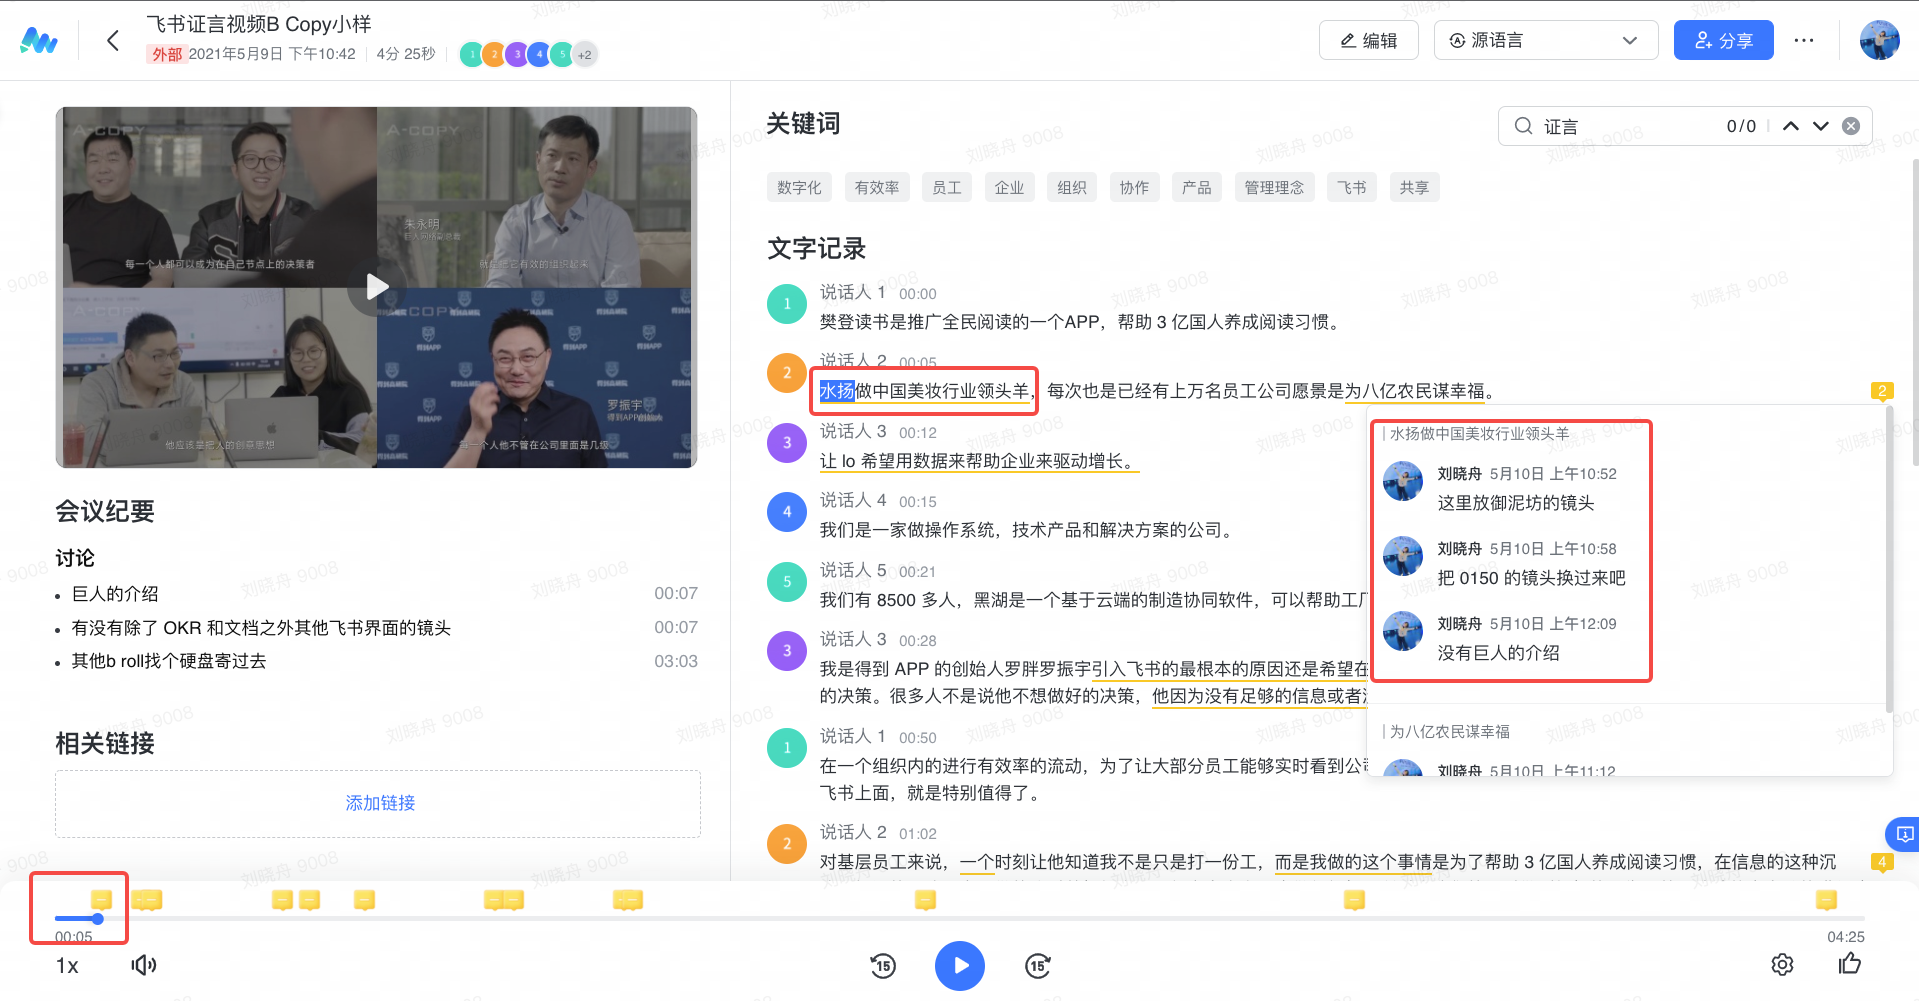The width and height of the screenshot is (1919, 1001).
Task: Click the comment 把 0150 的镜头换过来吧
Action: (x=1531, y=578)
